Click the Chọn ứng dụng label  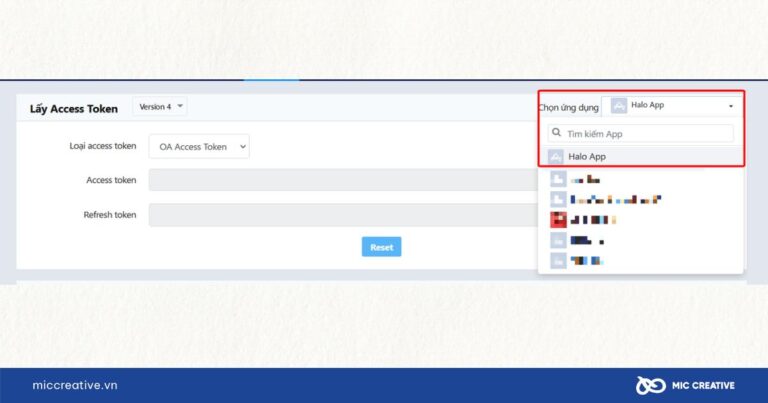(x=568, y=107)
